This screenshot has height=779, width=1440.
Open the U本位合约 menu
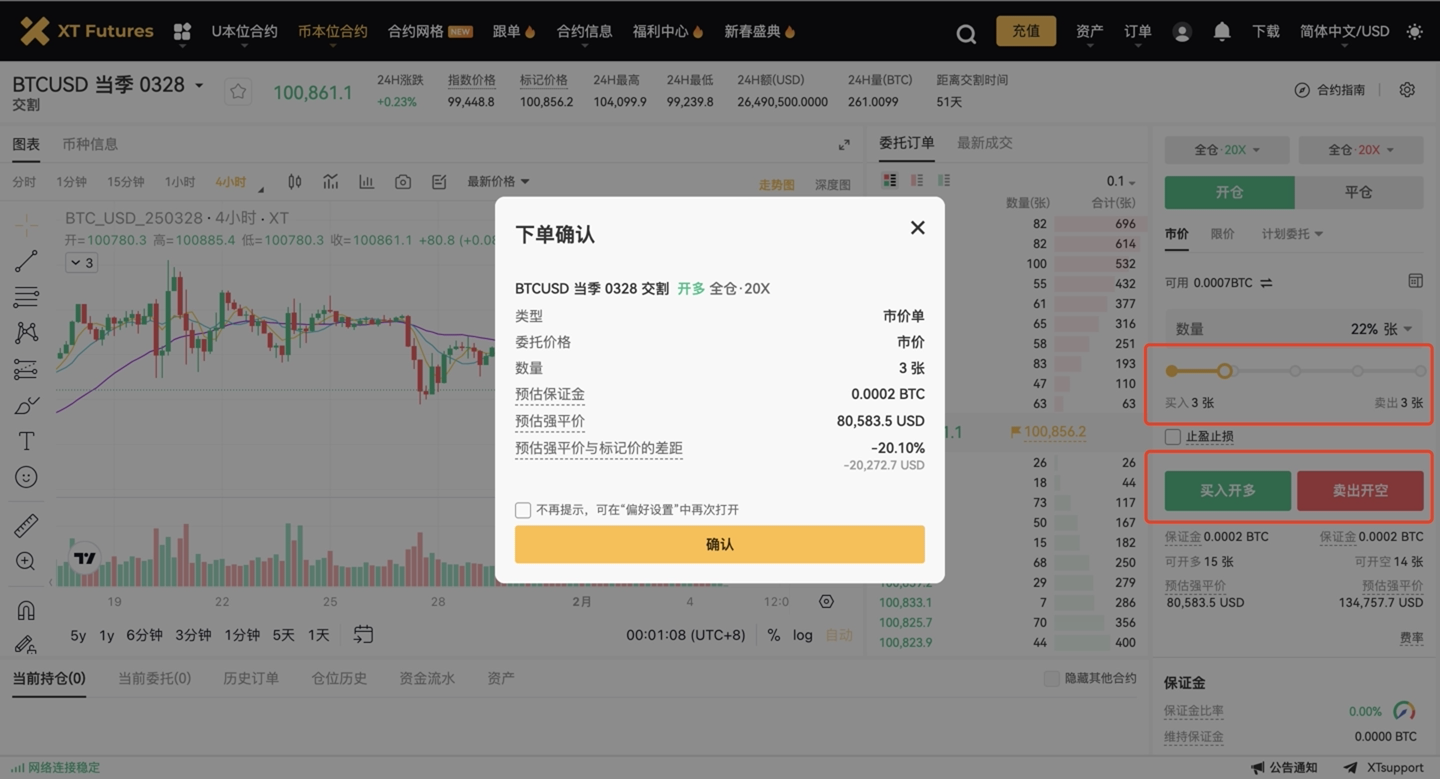[244, 32]
